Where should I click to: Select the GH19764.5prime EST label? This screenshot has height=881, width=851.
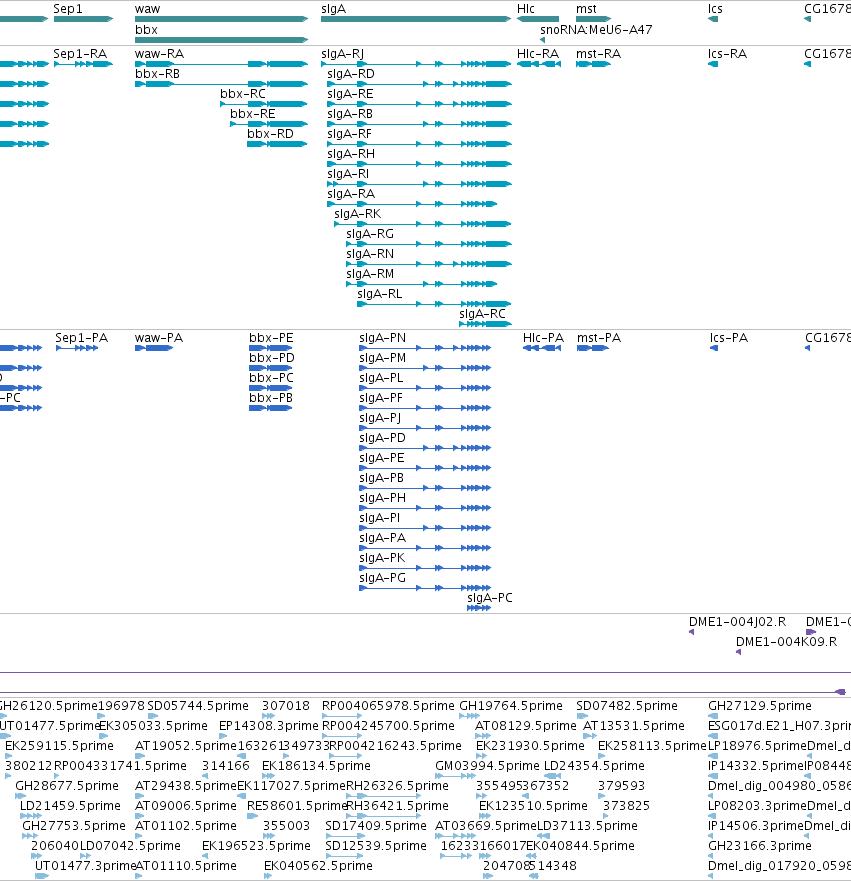click(x=511, y=706)
